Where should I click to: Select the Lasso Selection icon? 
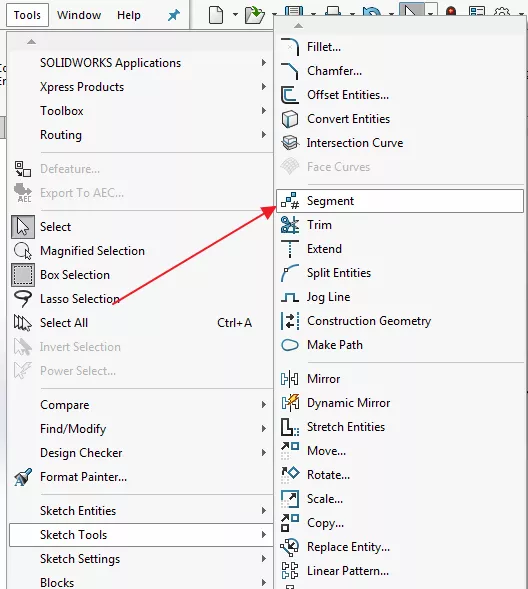pyautogui.click(x=23, y=299)
